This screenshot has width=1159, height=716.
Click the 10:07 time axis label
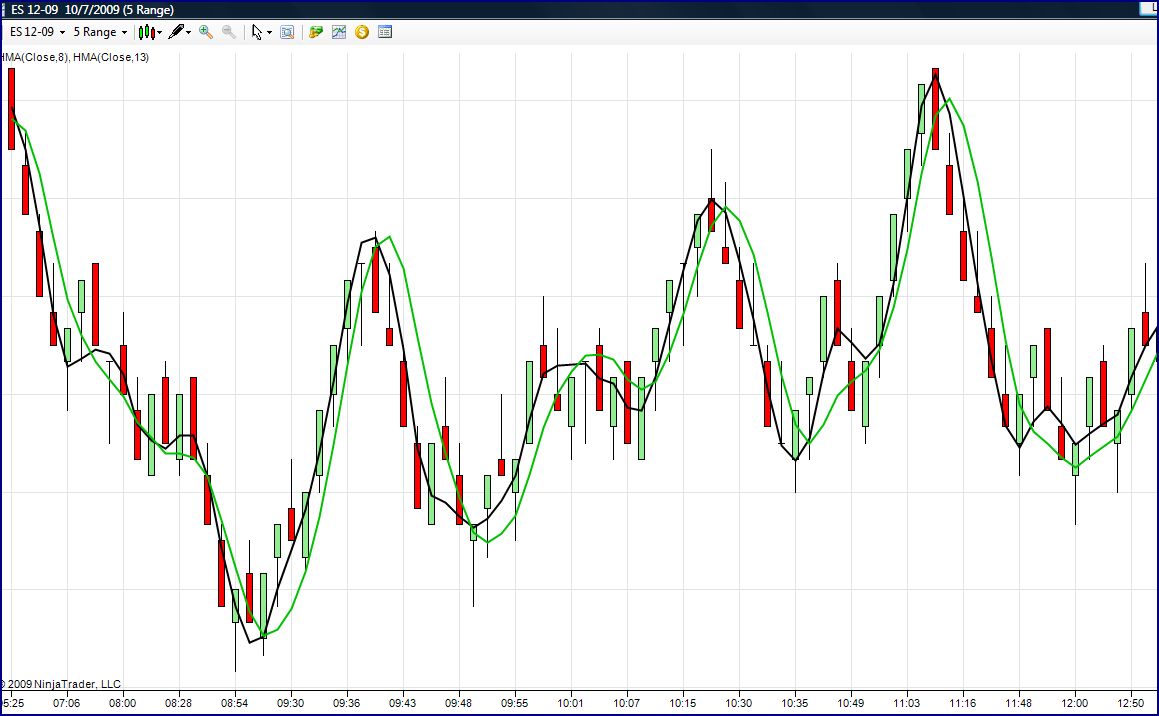[x=627, y=703]
